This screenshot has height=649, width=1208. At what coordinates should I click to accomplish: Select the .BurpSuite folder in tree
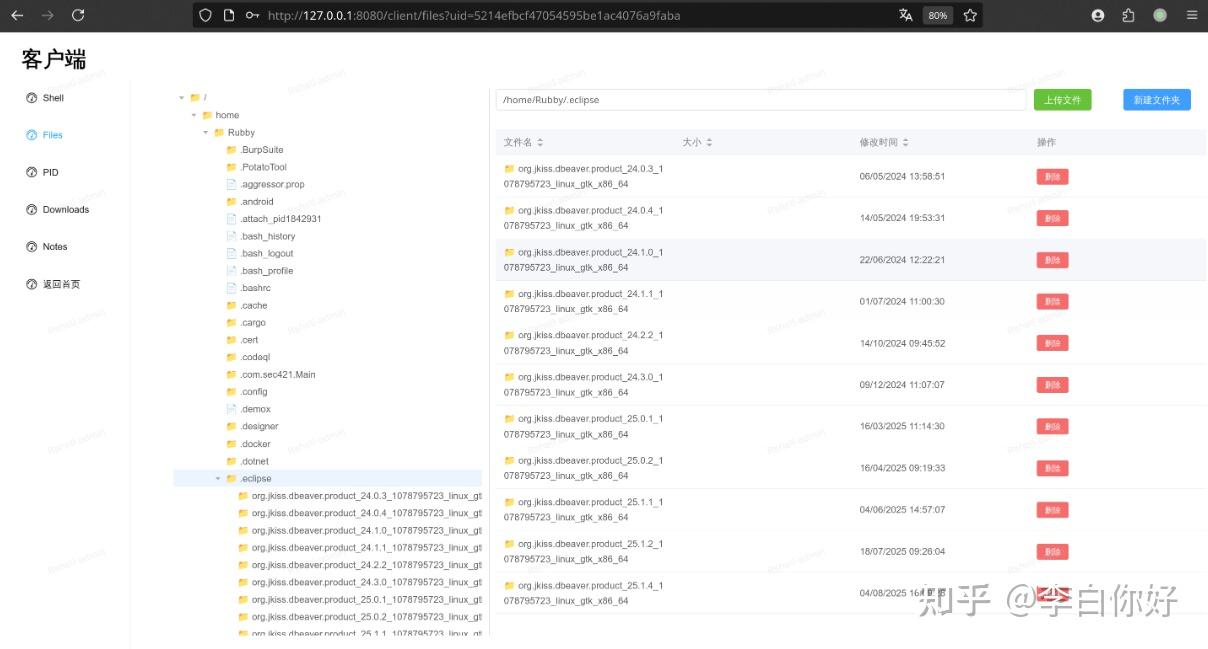pyautogui.click(x=262, y=150)
